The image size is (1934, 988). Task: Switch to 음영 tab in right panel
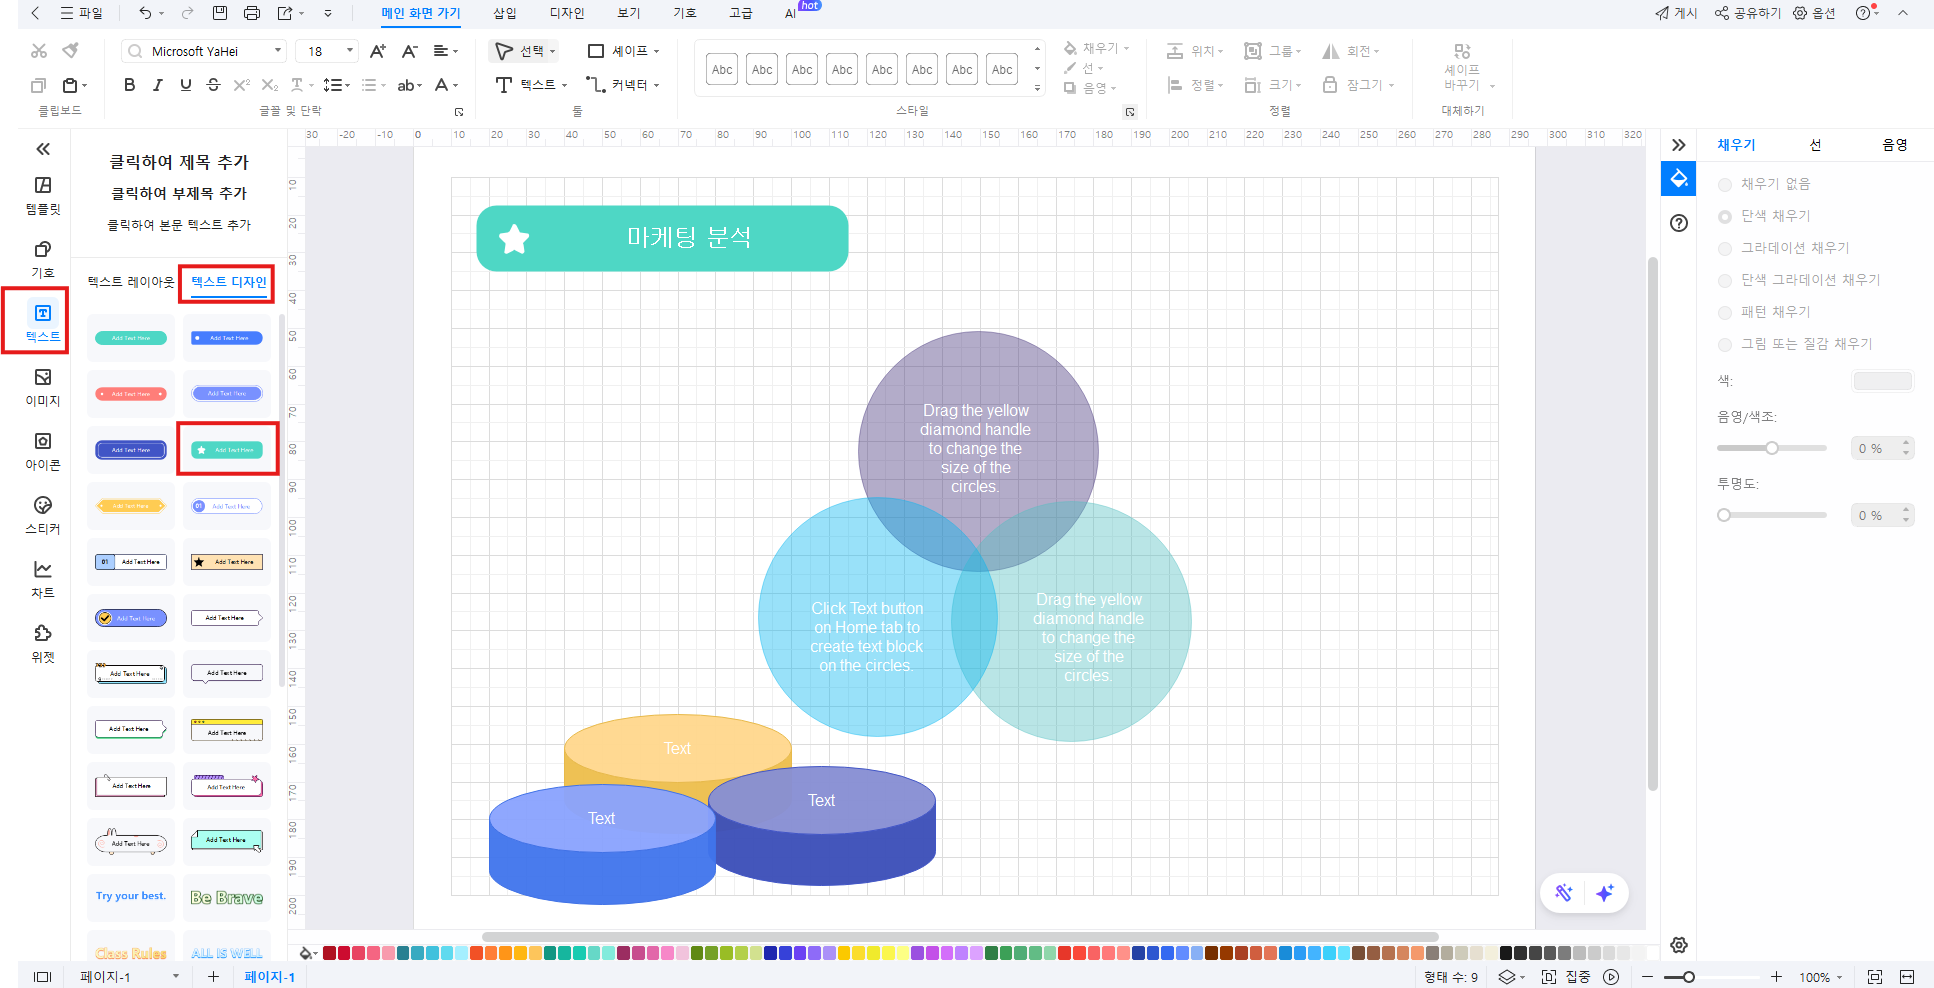pyautogui.click(x=1895, y=145)
